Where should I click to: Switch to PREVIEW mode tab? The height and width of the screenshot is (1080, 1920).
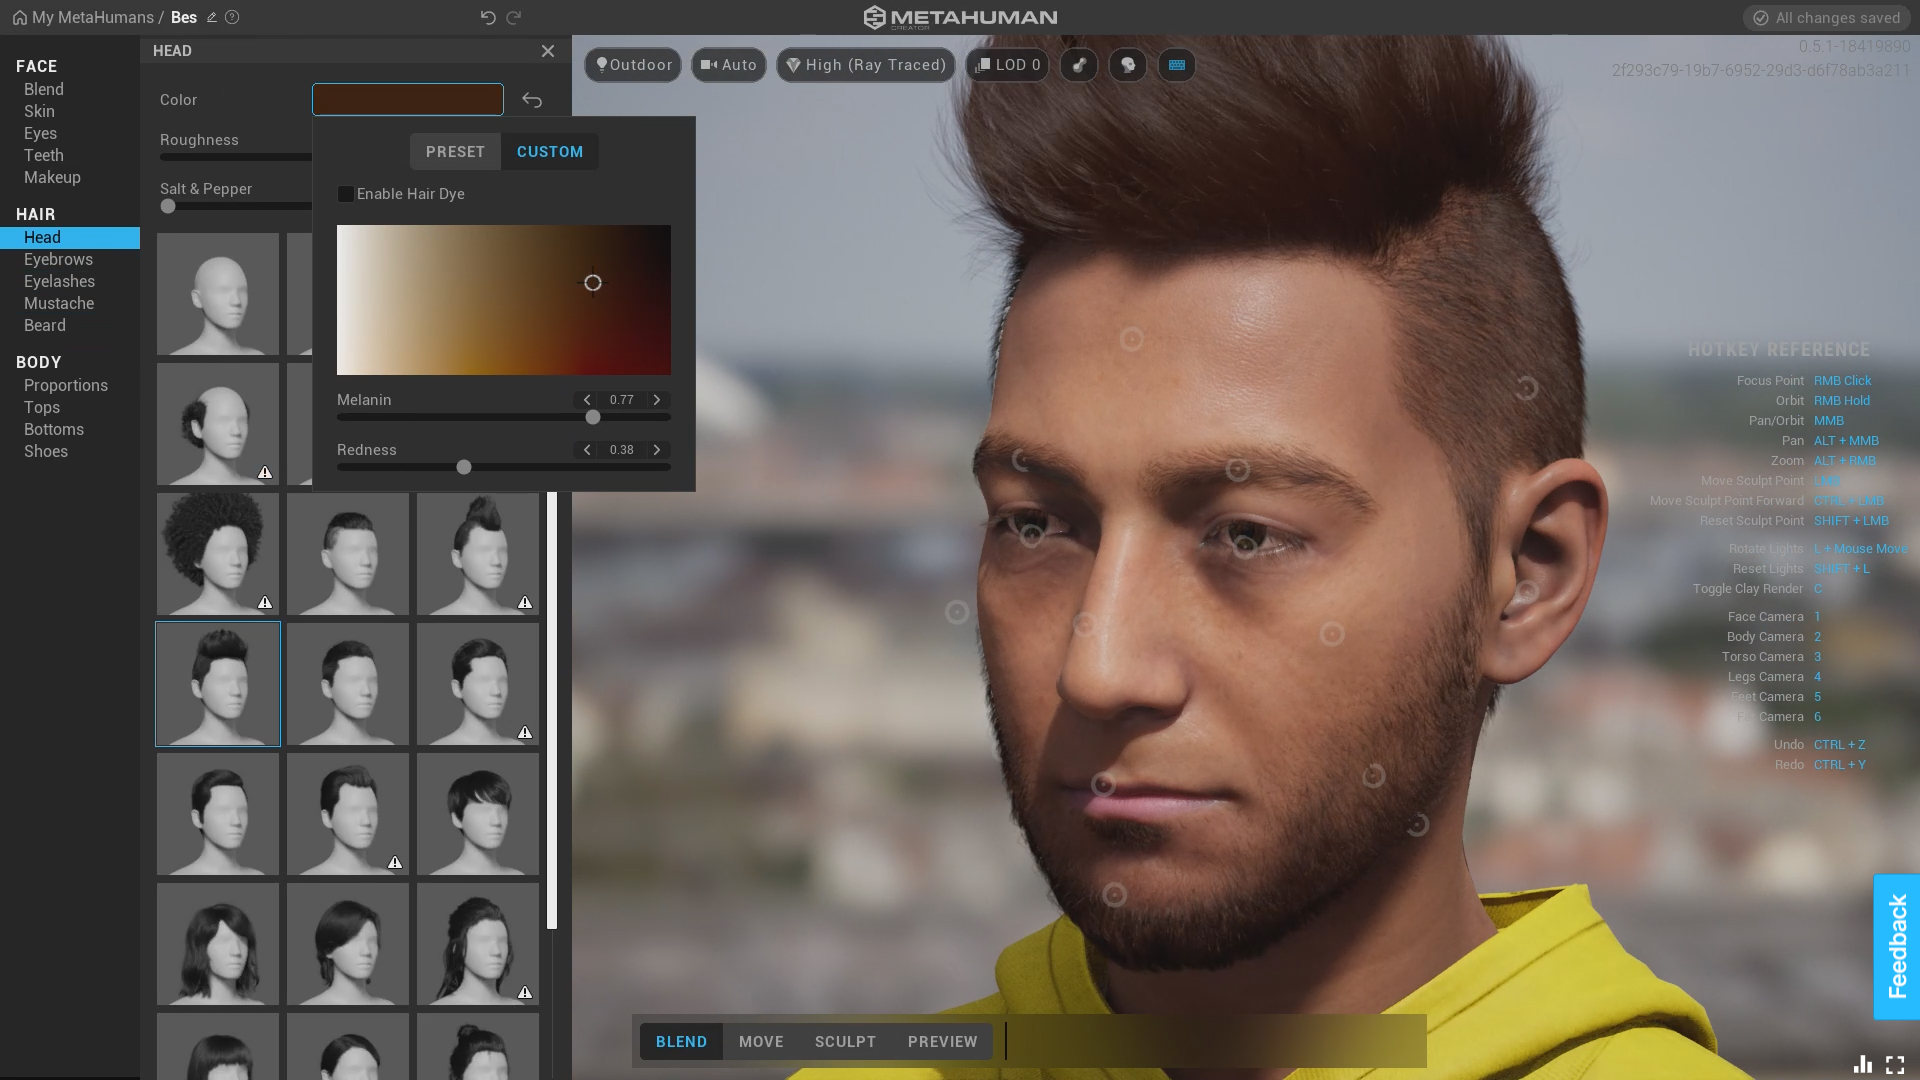pyautogui.click(x=942, y=1042)
